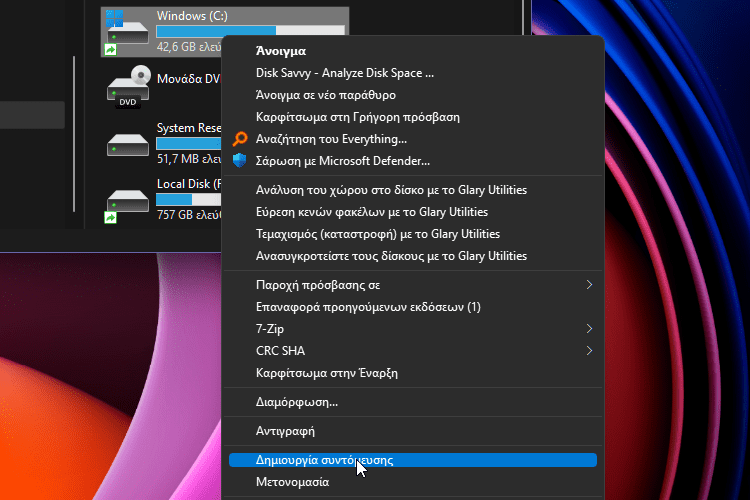Click the Local Disk drive name

[x=189, y=184]
